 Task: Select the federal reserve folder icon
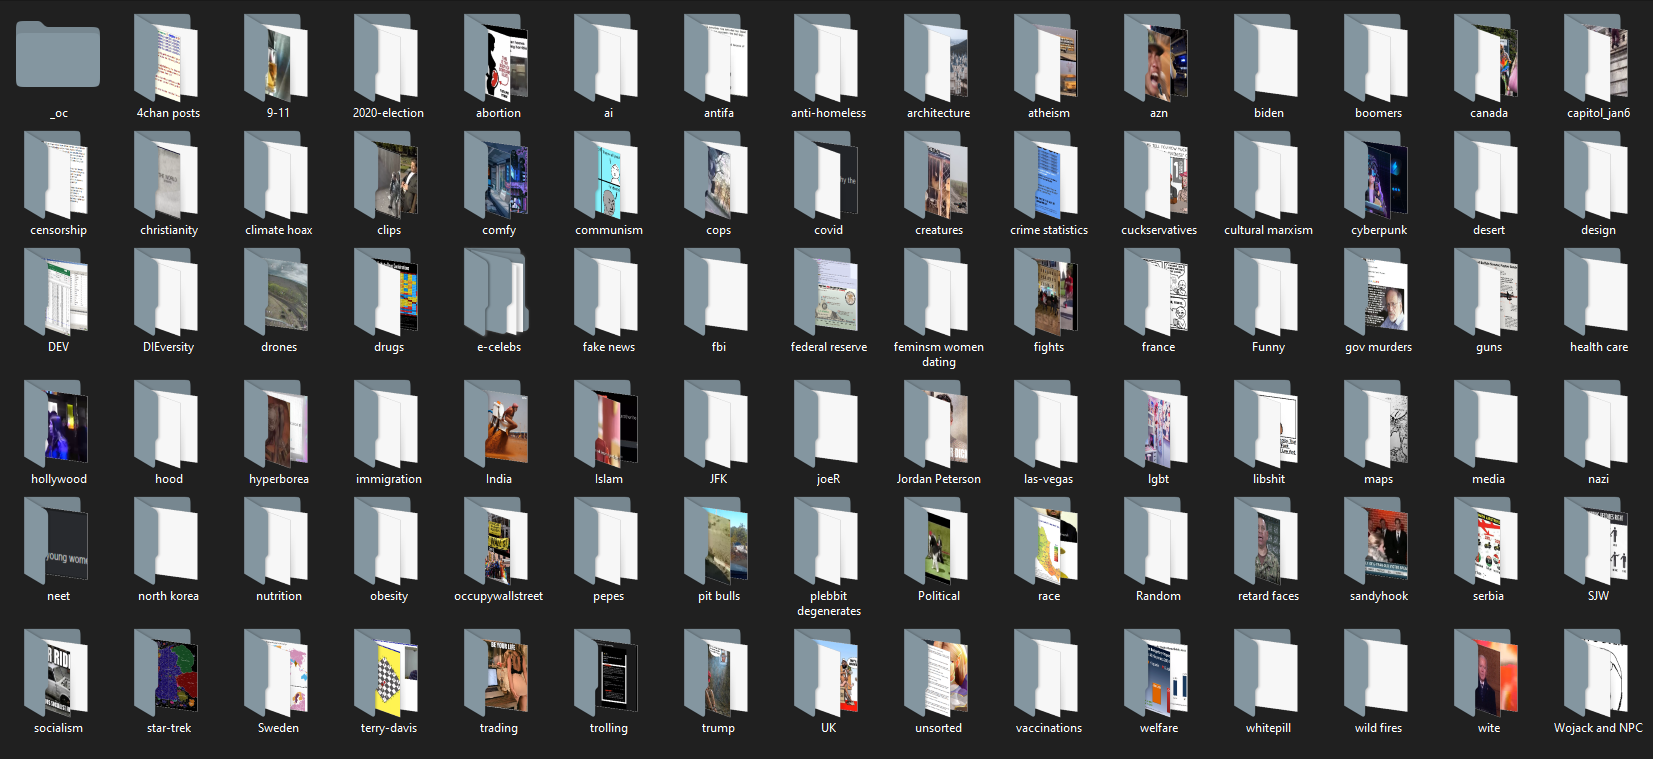(827, 292)
